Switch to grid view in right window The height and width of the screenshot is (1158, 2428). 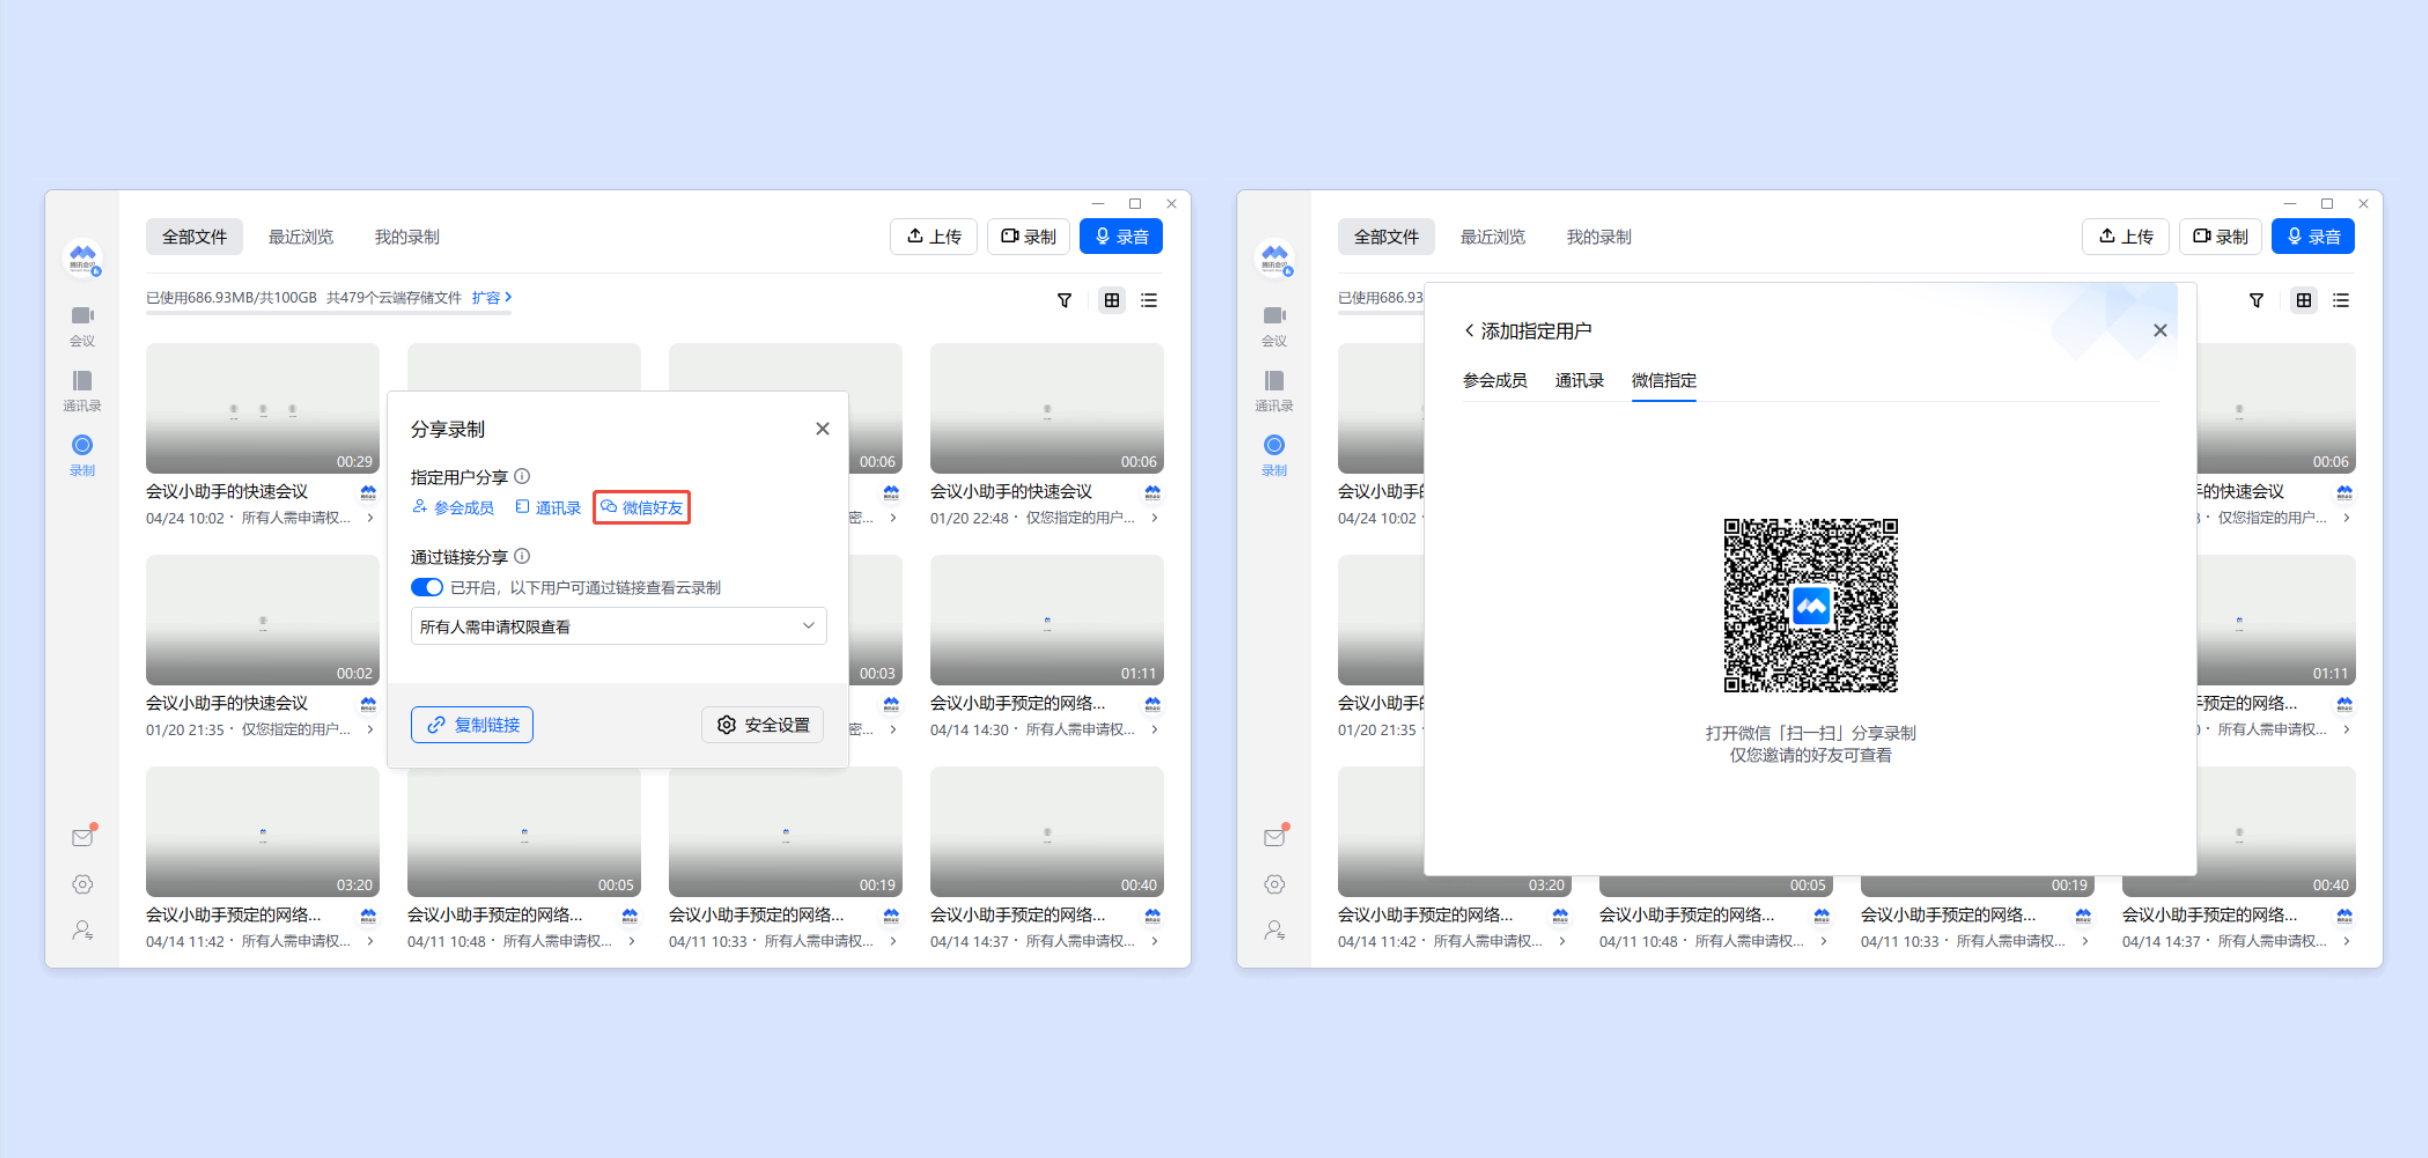pos(2303,300)
